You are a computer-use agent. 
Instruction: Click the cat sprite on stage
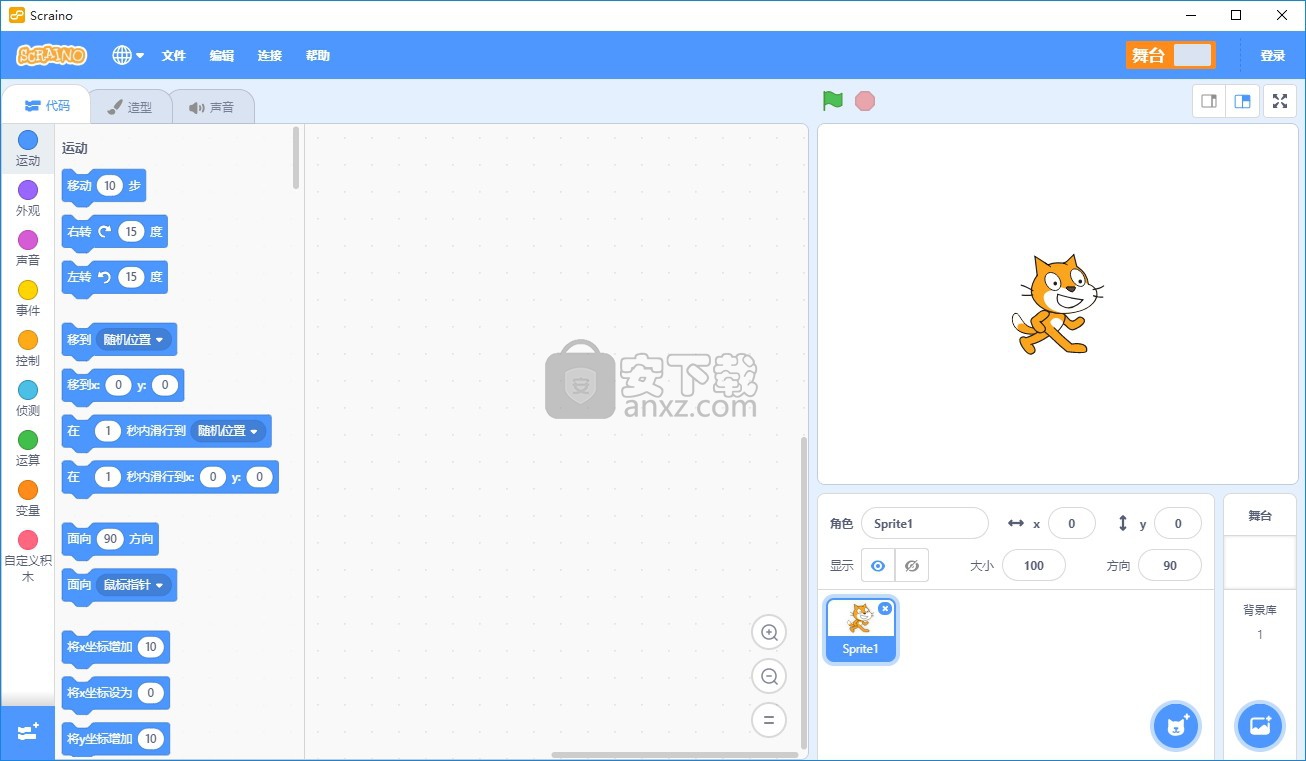pyautogui.click(x=1058, y=304)
